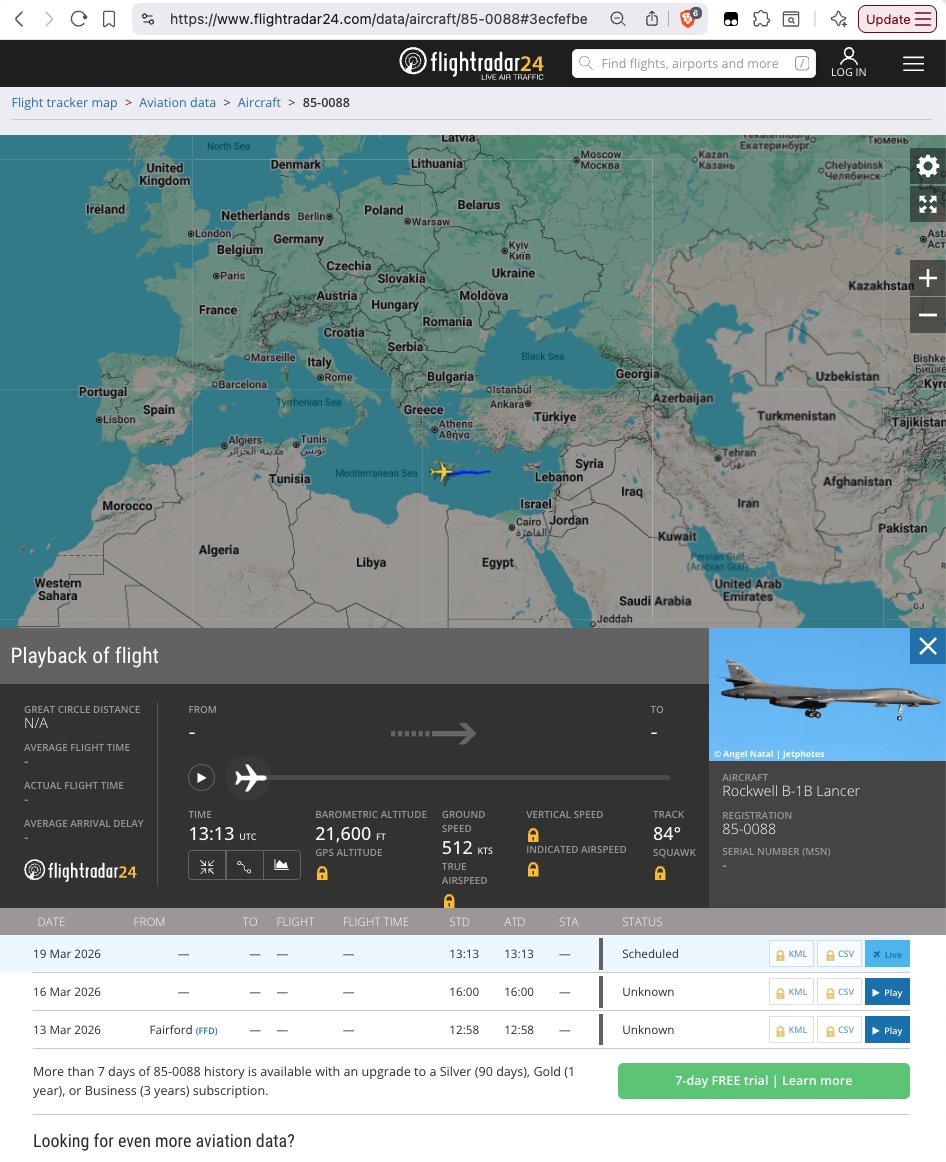Screen dimensions: 946x1162
Task: Focus the Find flights search field
Action: coord(693,64)
